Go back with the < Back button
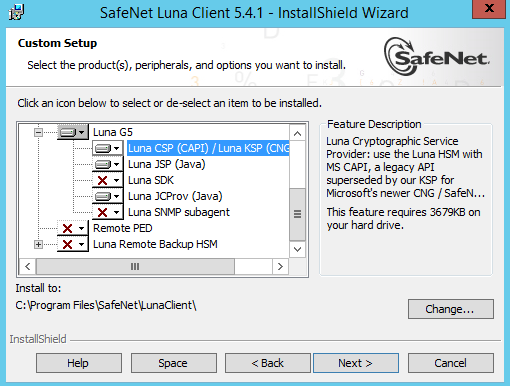The width and height of the screenshot is (510, 386). pos(268,363)
